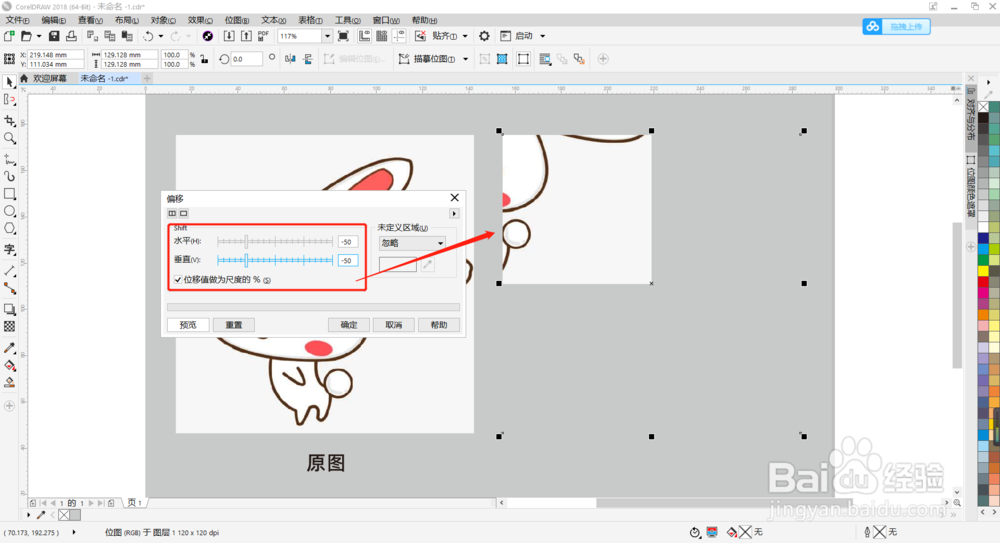Select the Drop Shadow tool

coord(10,309)
